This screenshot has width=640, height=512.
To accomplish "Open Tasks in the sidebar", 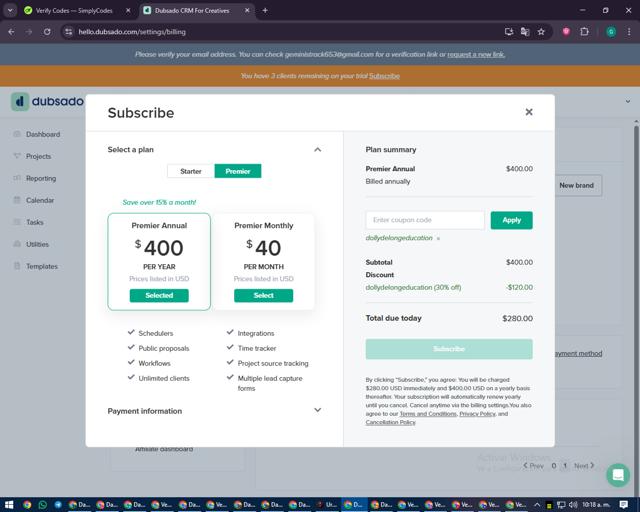I will (x=35, y=223).
